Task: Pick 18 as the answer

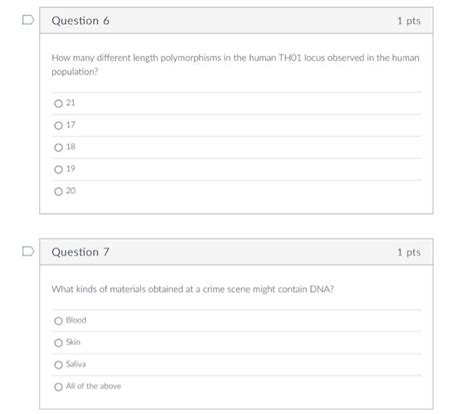Action: 58,148
